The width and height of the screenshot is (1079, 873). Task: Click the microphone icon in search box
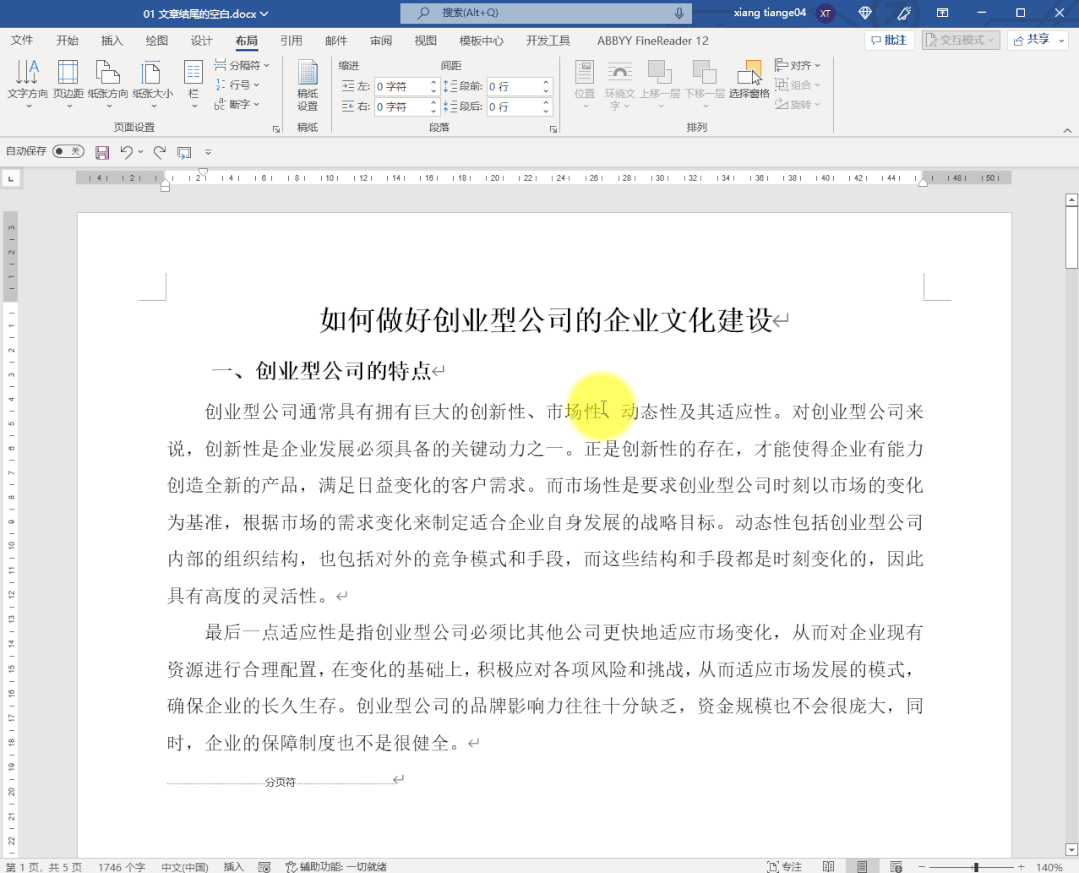[679, 13]
